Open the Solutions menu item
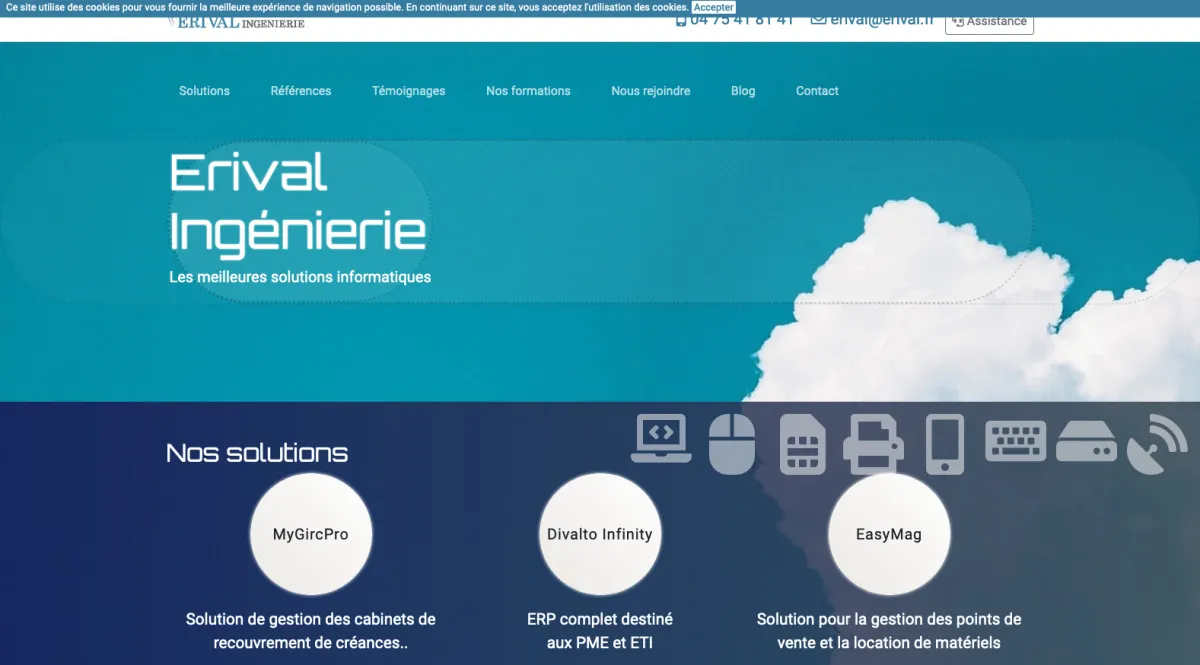Viewport: 1200px width, 665px height. pyautogui.click(x=204, y=91)
